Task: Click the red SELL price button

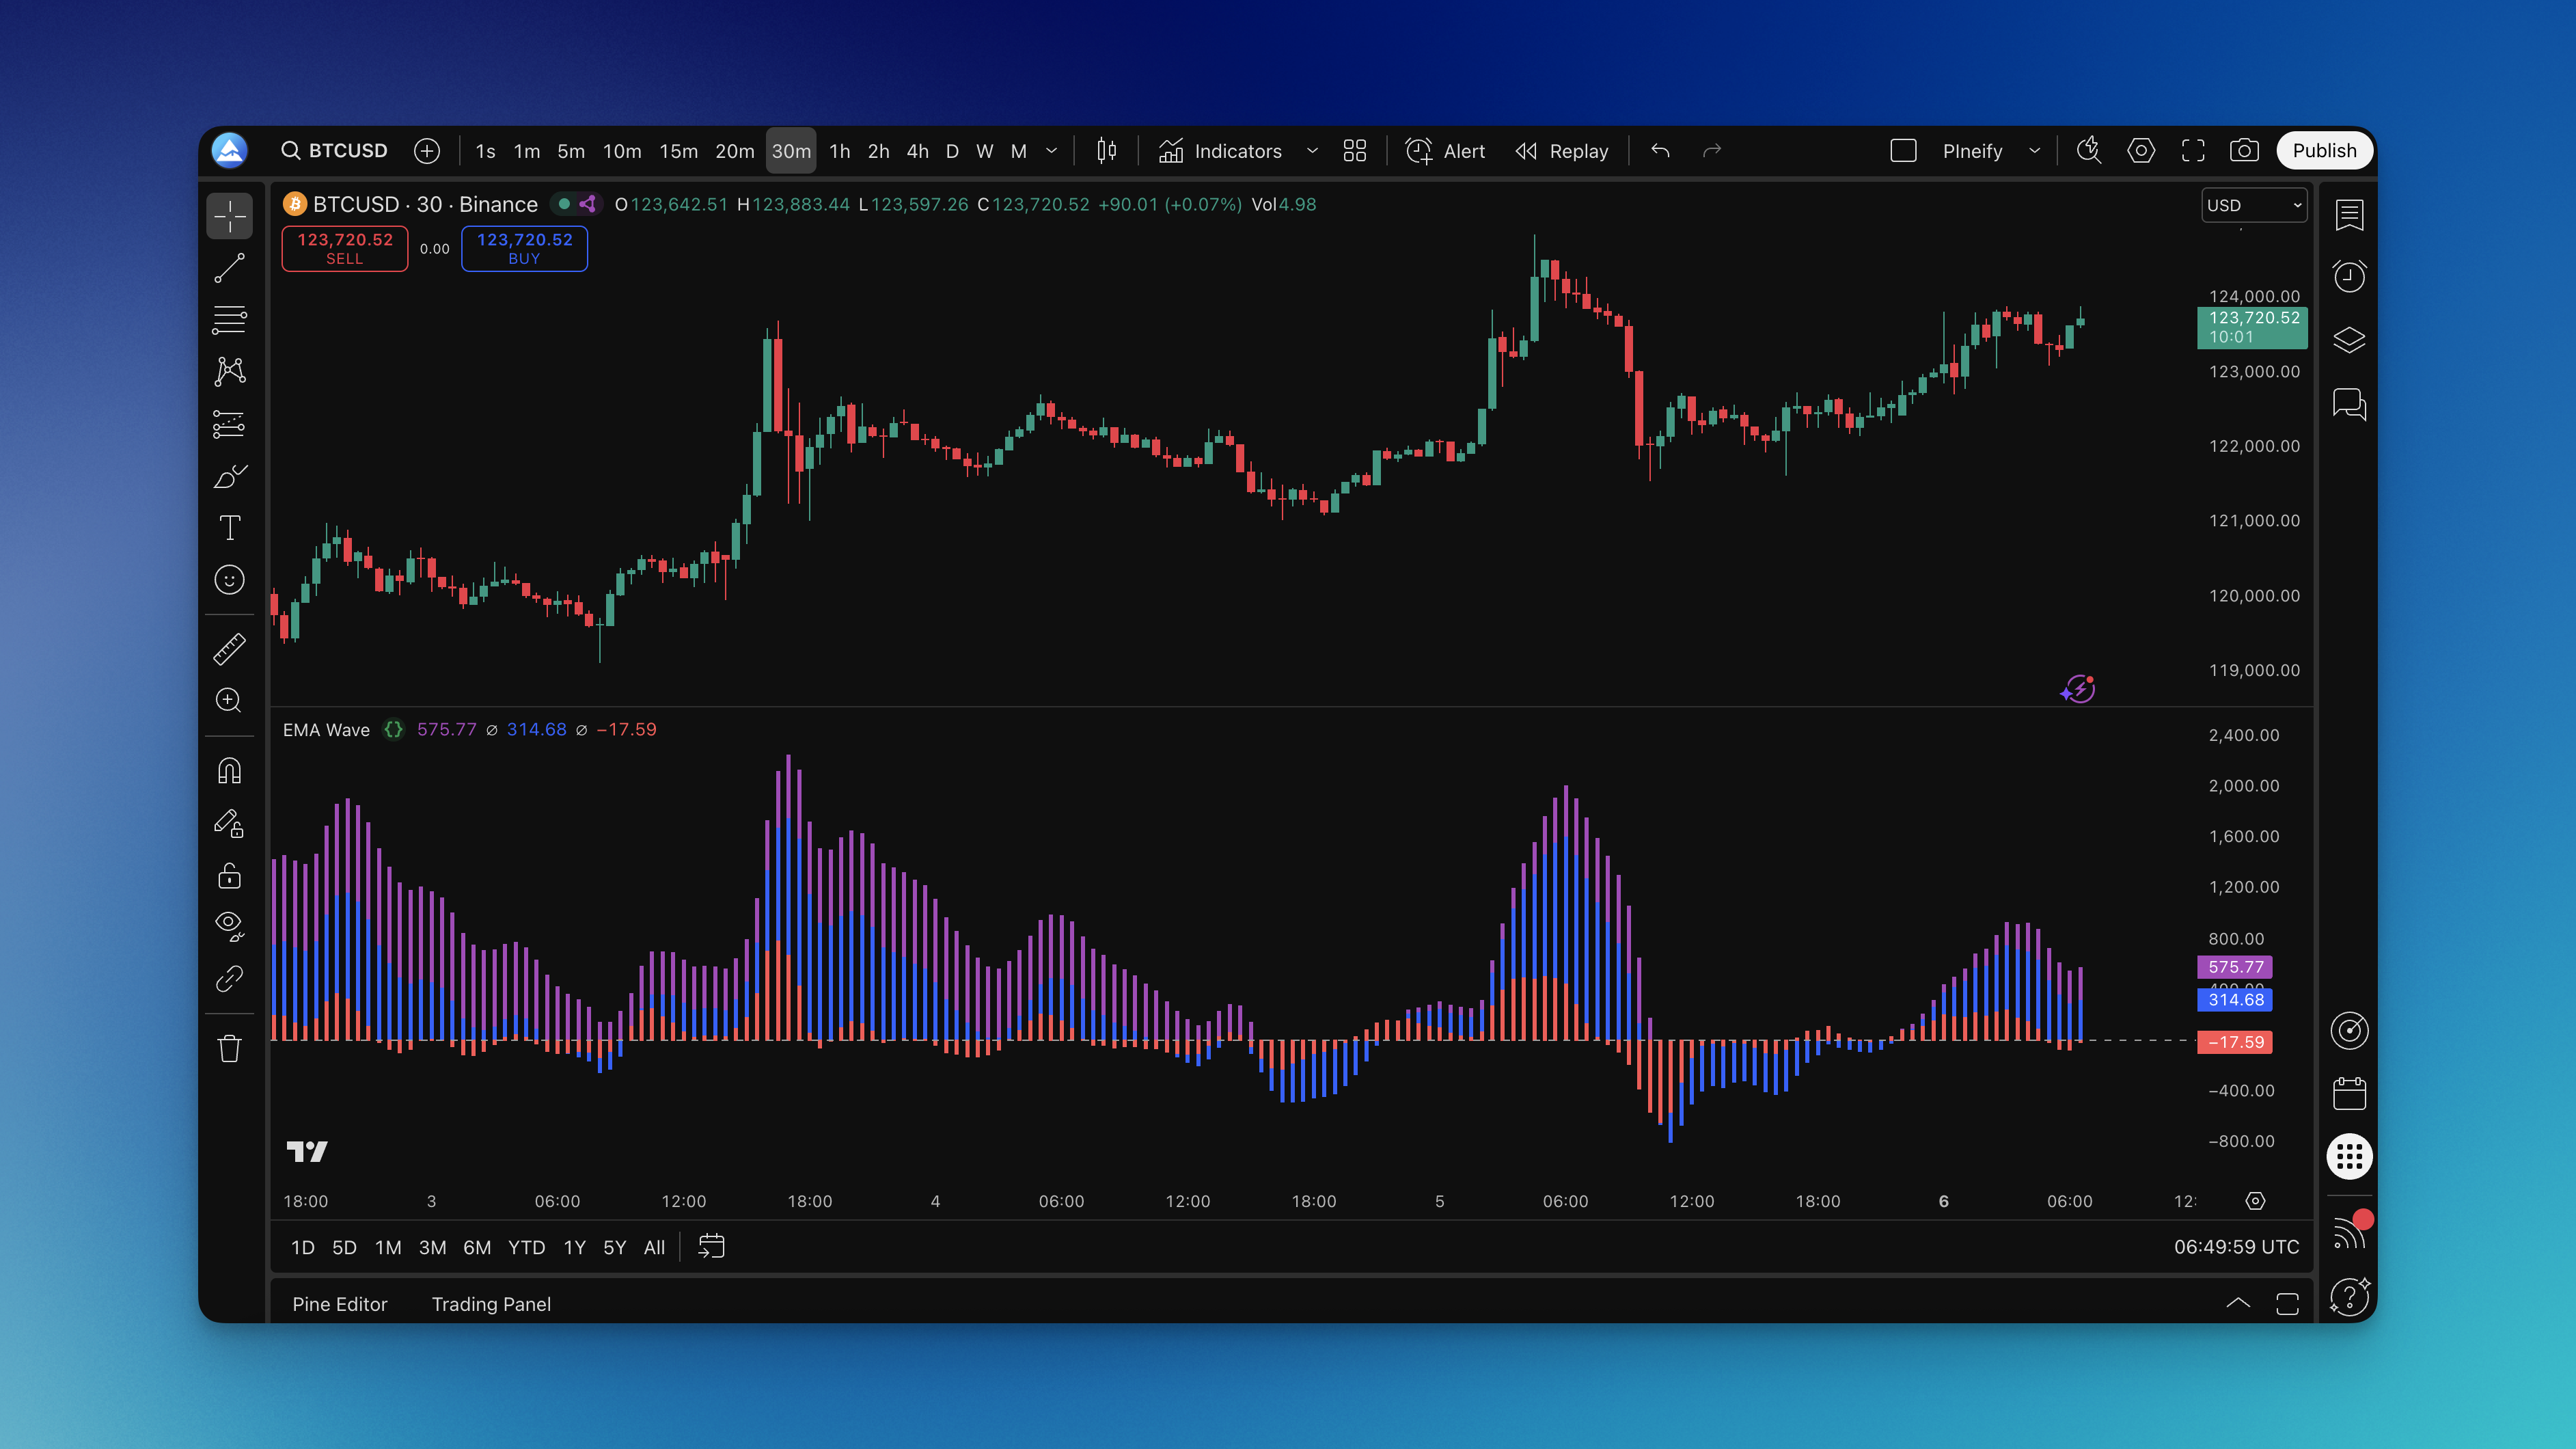Action: tap(345, 248)
